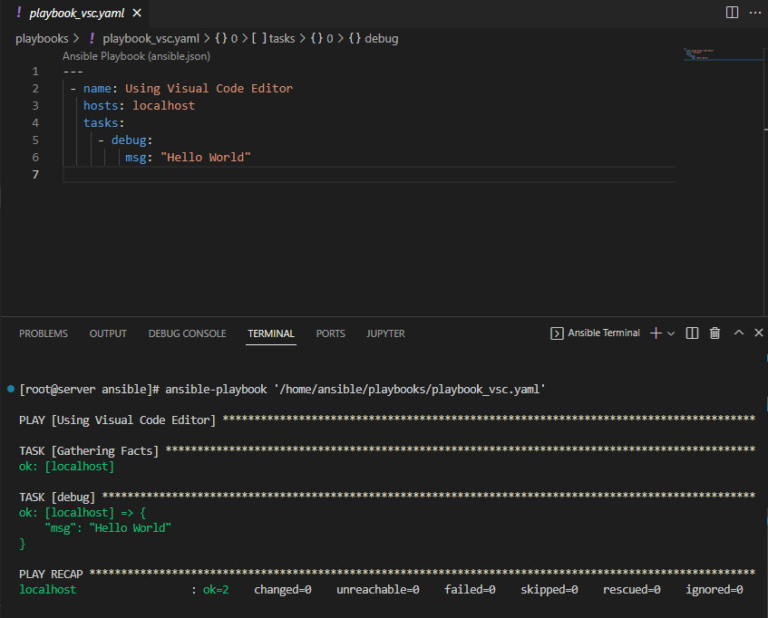768x618 pixels.
Task: Split the terminal panel
Action: pos(692,333)
